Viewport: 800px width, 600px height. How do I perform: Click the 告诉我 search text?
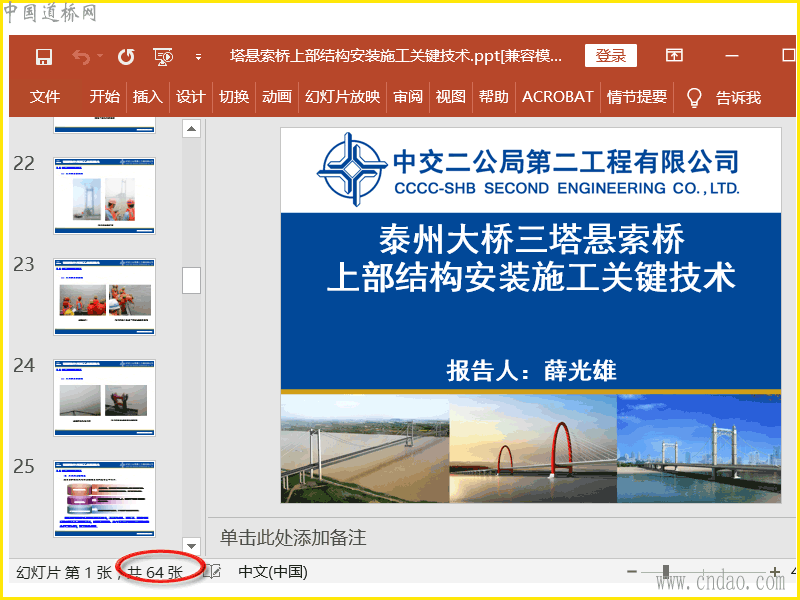(x=738, y=97)
